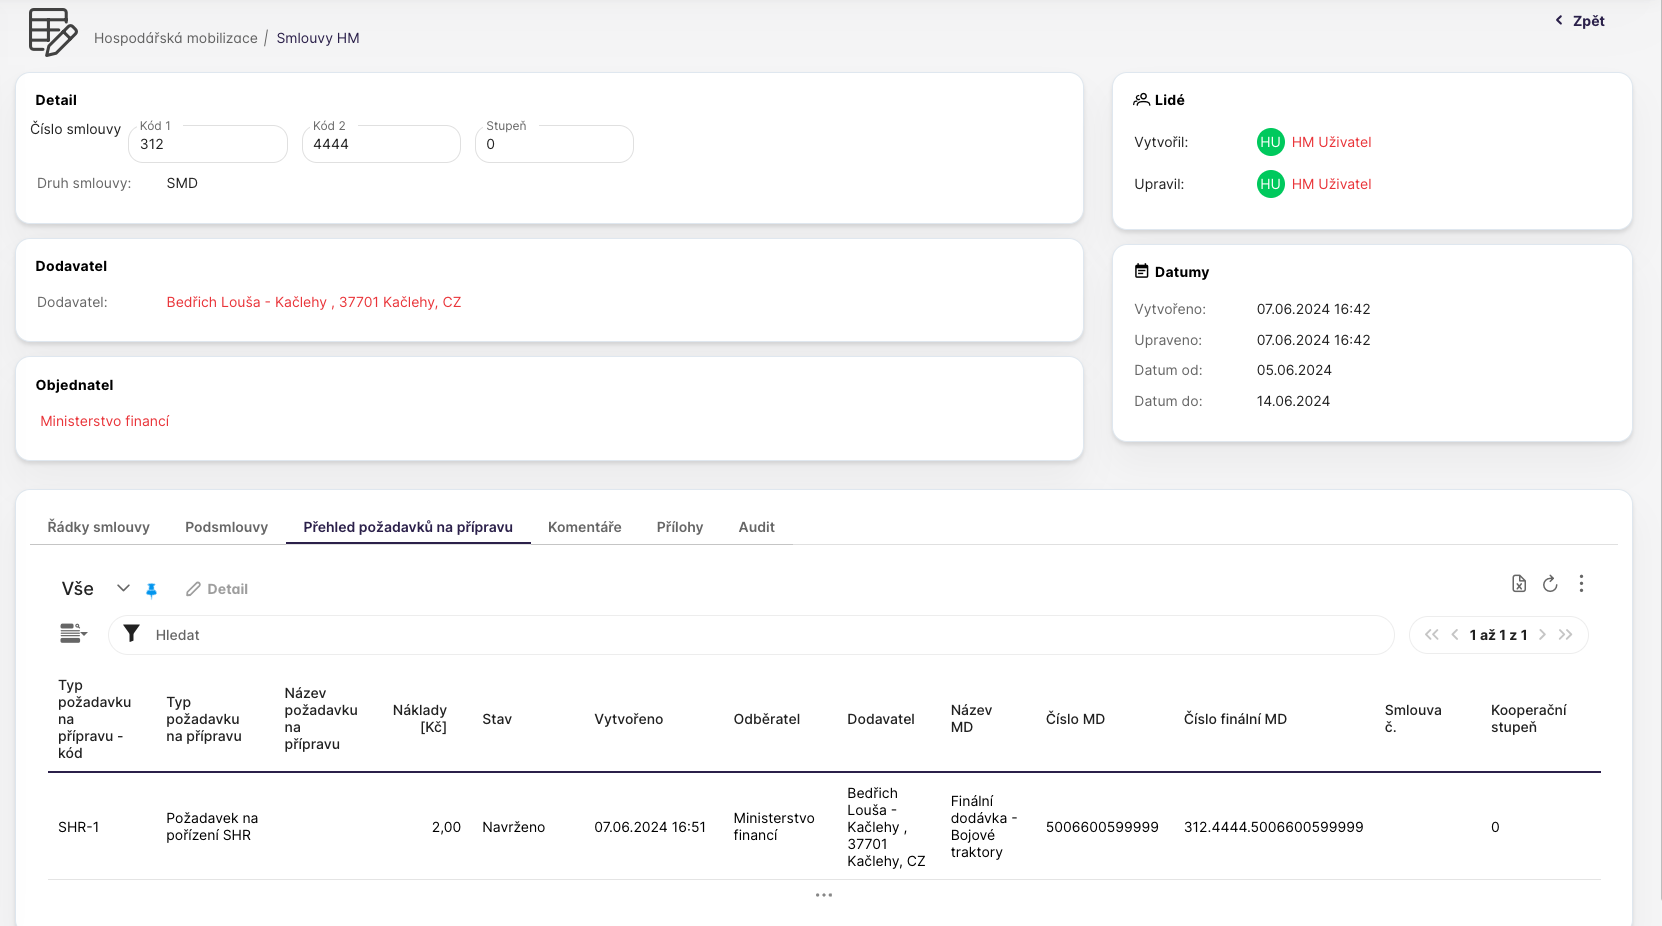Screen dimensions: 1662x926
Task: Go to the next table page
Action: coord(1542,635)
